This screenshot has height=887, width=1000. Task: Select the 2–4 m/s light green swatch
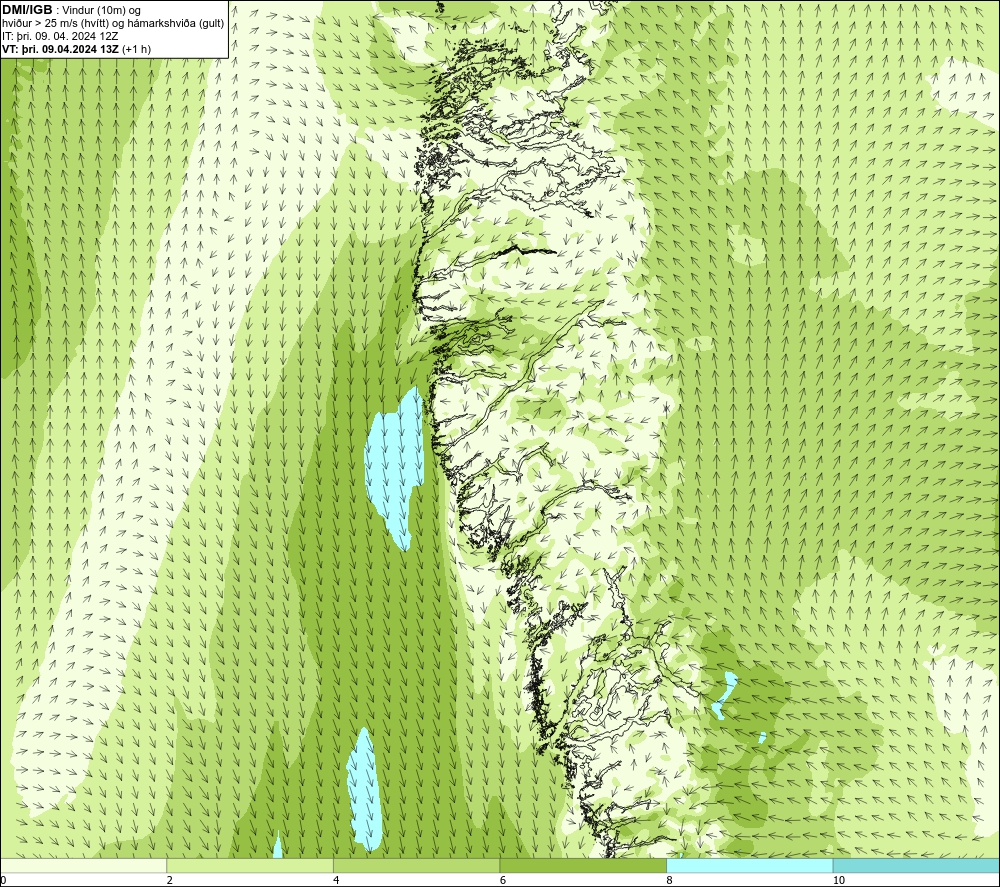pyautogui.click(x=250, y=865)
